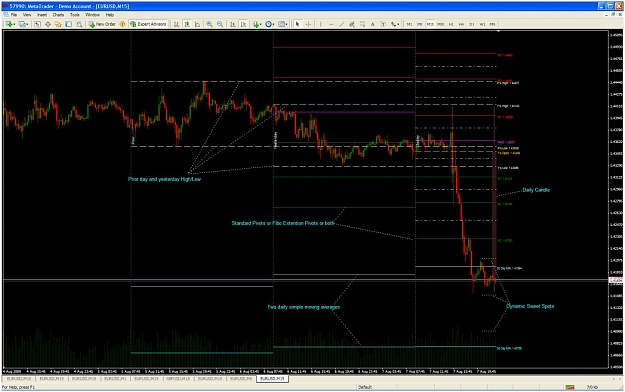
Task: Open the Charts menu
Action: pyautogui.click(x=58, y=15)
